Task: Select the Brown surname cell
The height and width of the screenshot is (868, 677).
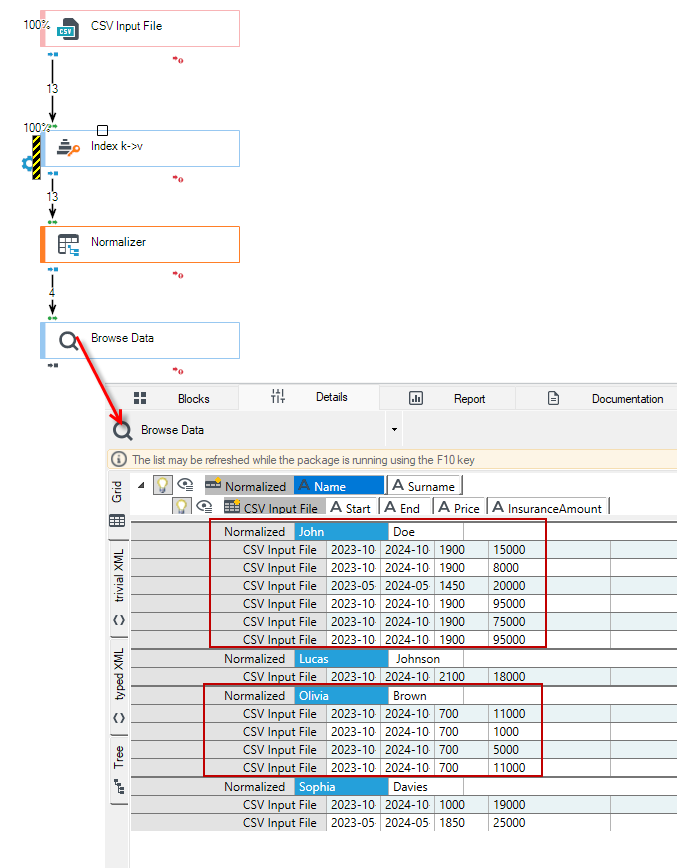Action: click(426, 696)
